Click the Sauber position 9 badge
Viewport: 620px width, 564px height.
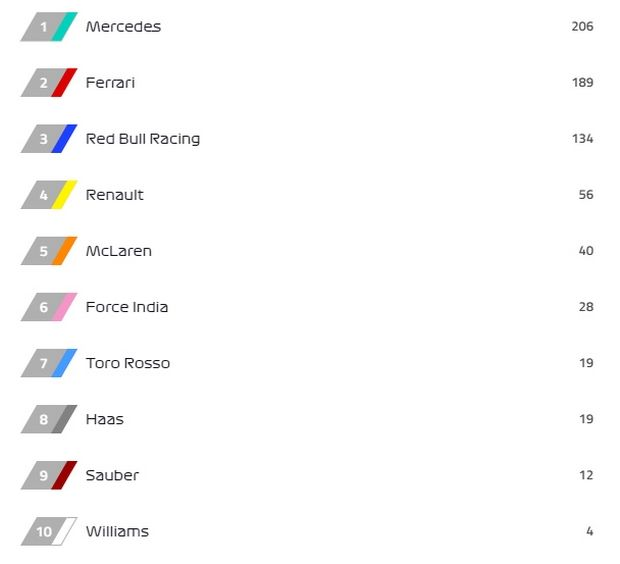point(49,476)
